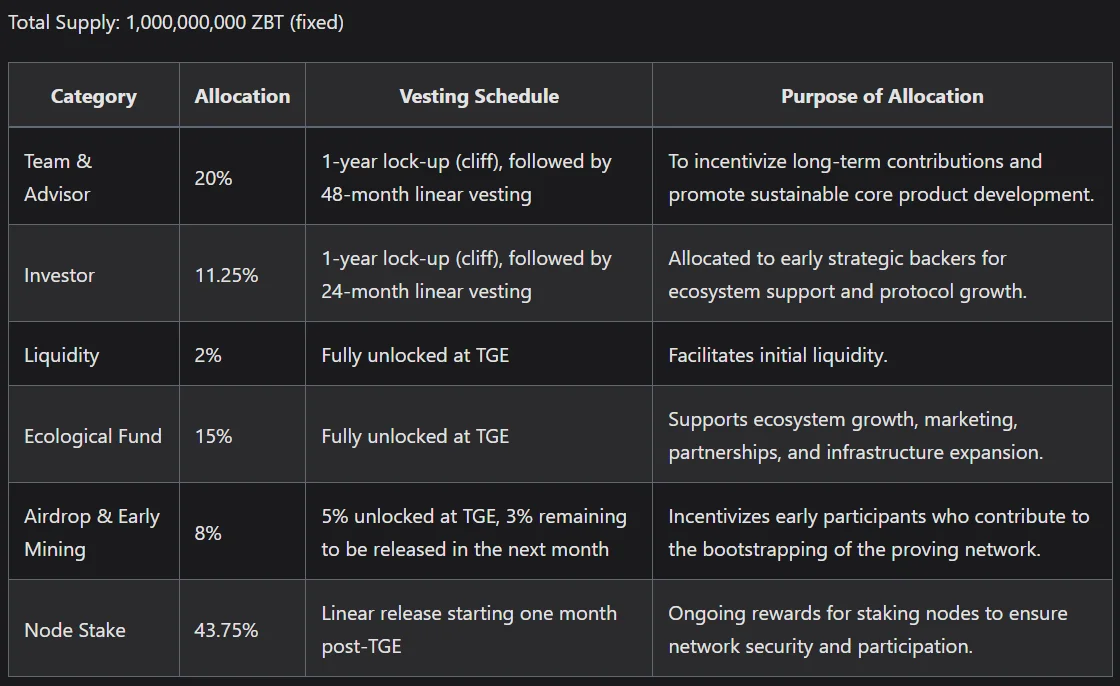Select the Investor row label
Screen dimensions: 1120x686
coord(59,275)
